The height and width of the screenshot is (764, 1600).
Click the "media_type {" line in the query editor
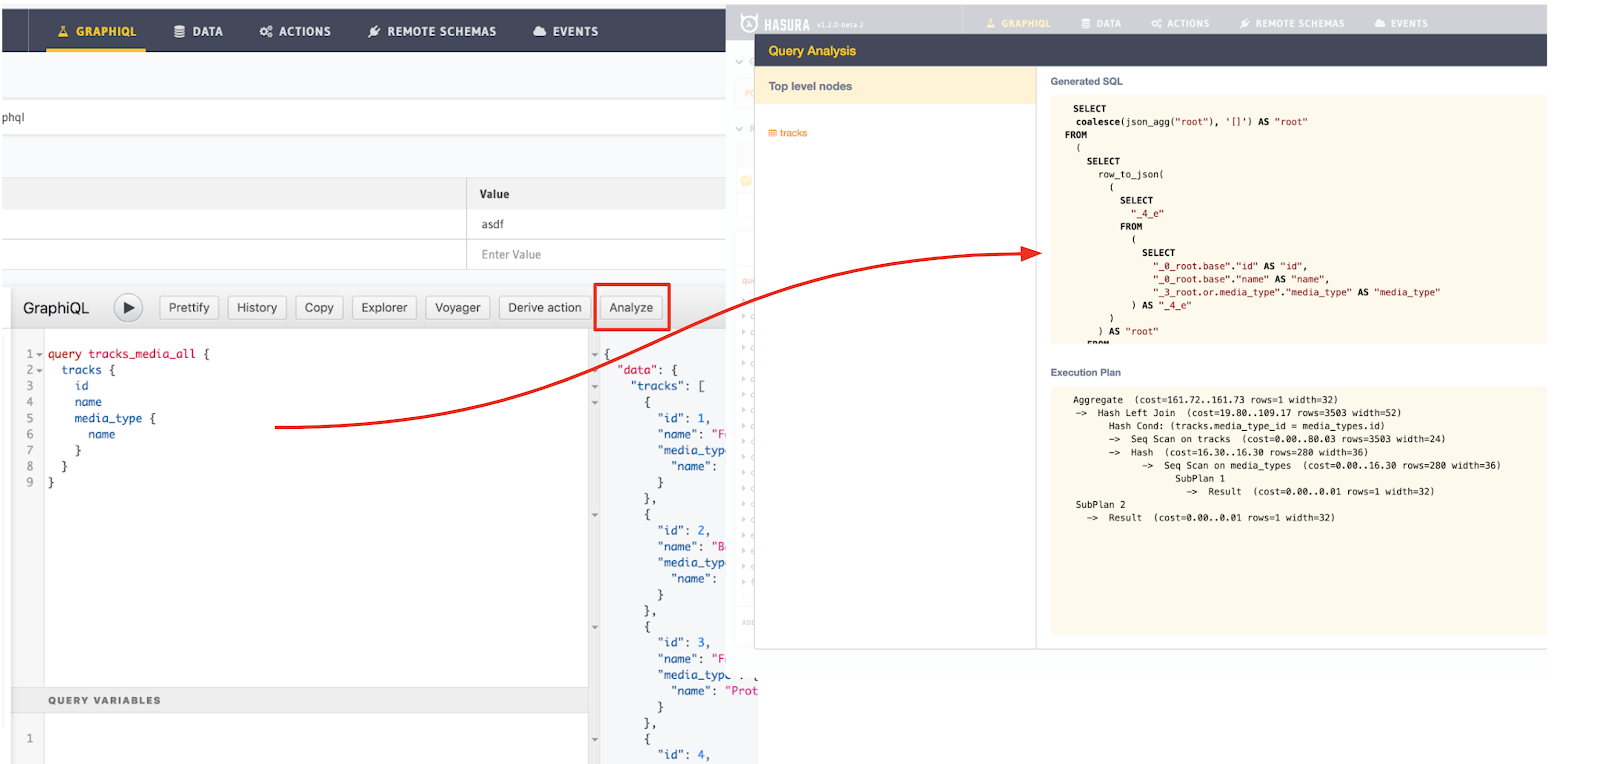(115, 418)
